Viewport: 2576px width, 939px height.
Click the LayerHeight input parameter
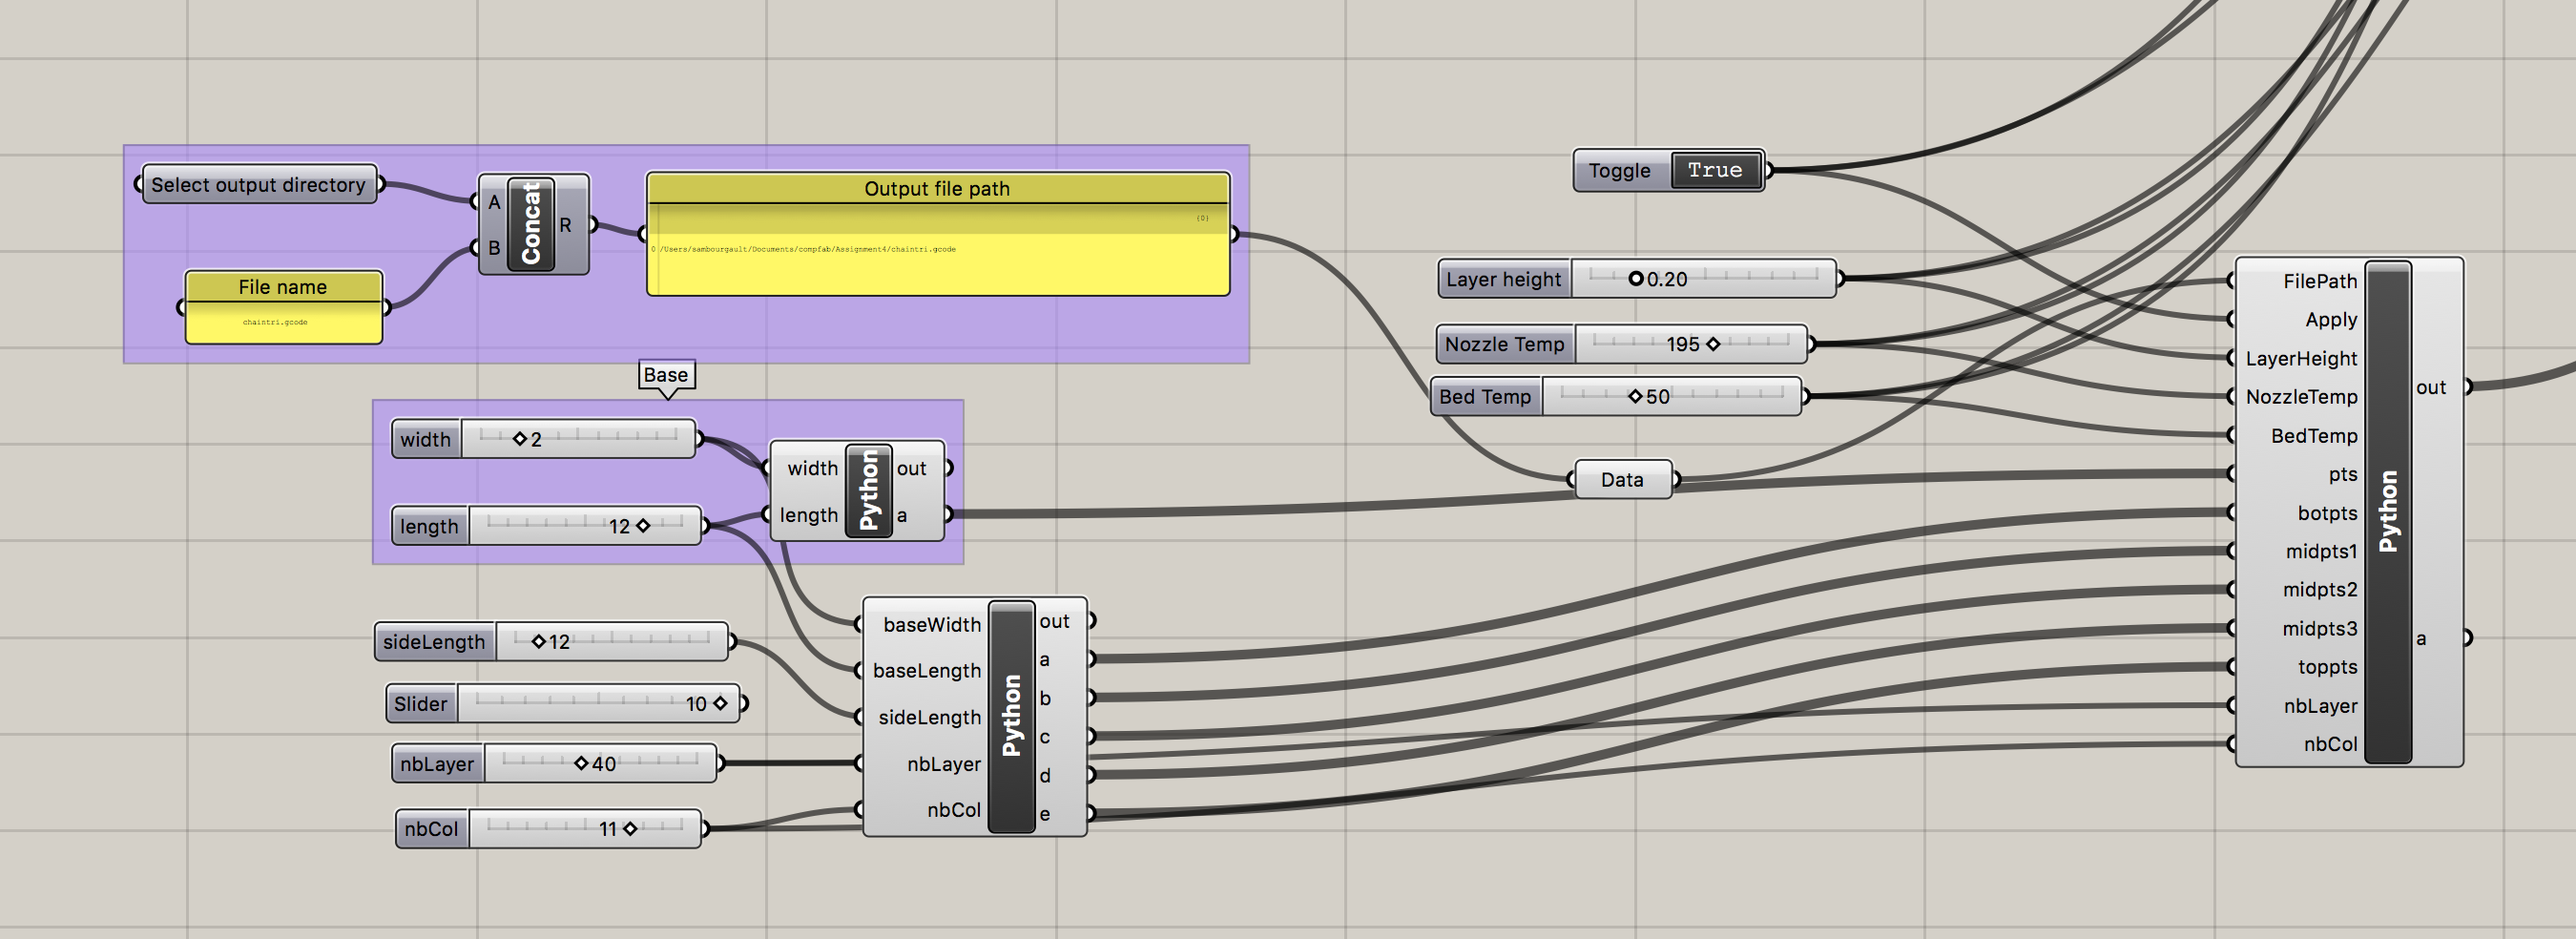tap(2301, 358)
